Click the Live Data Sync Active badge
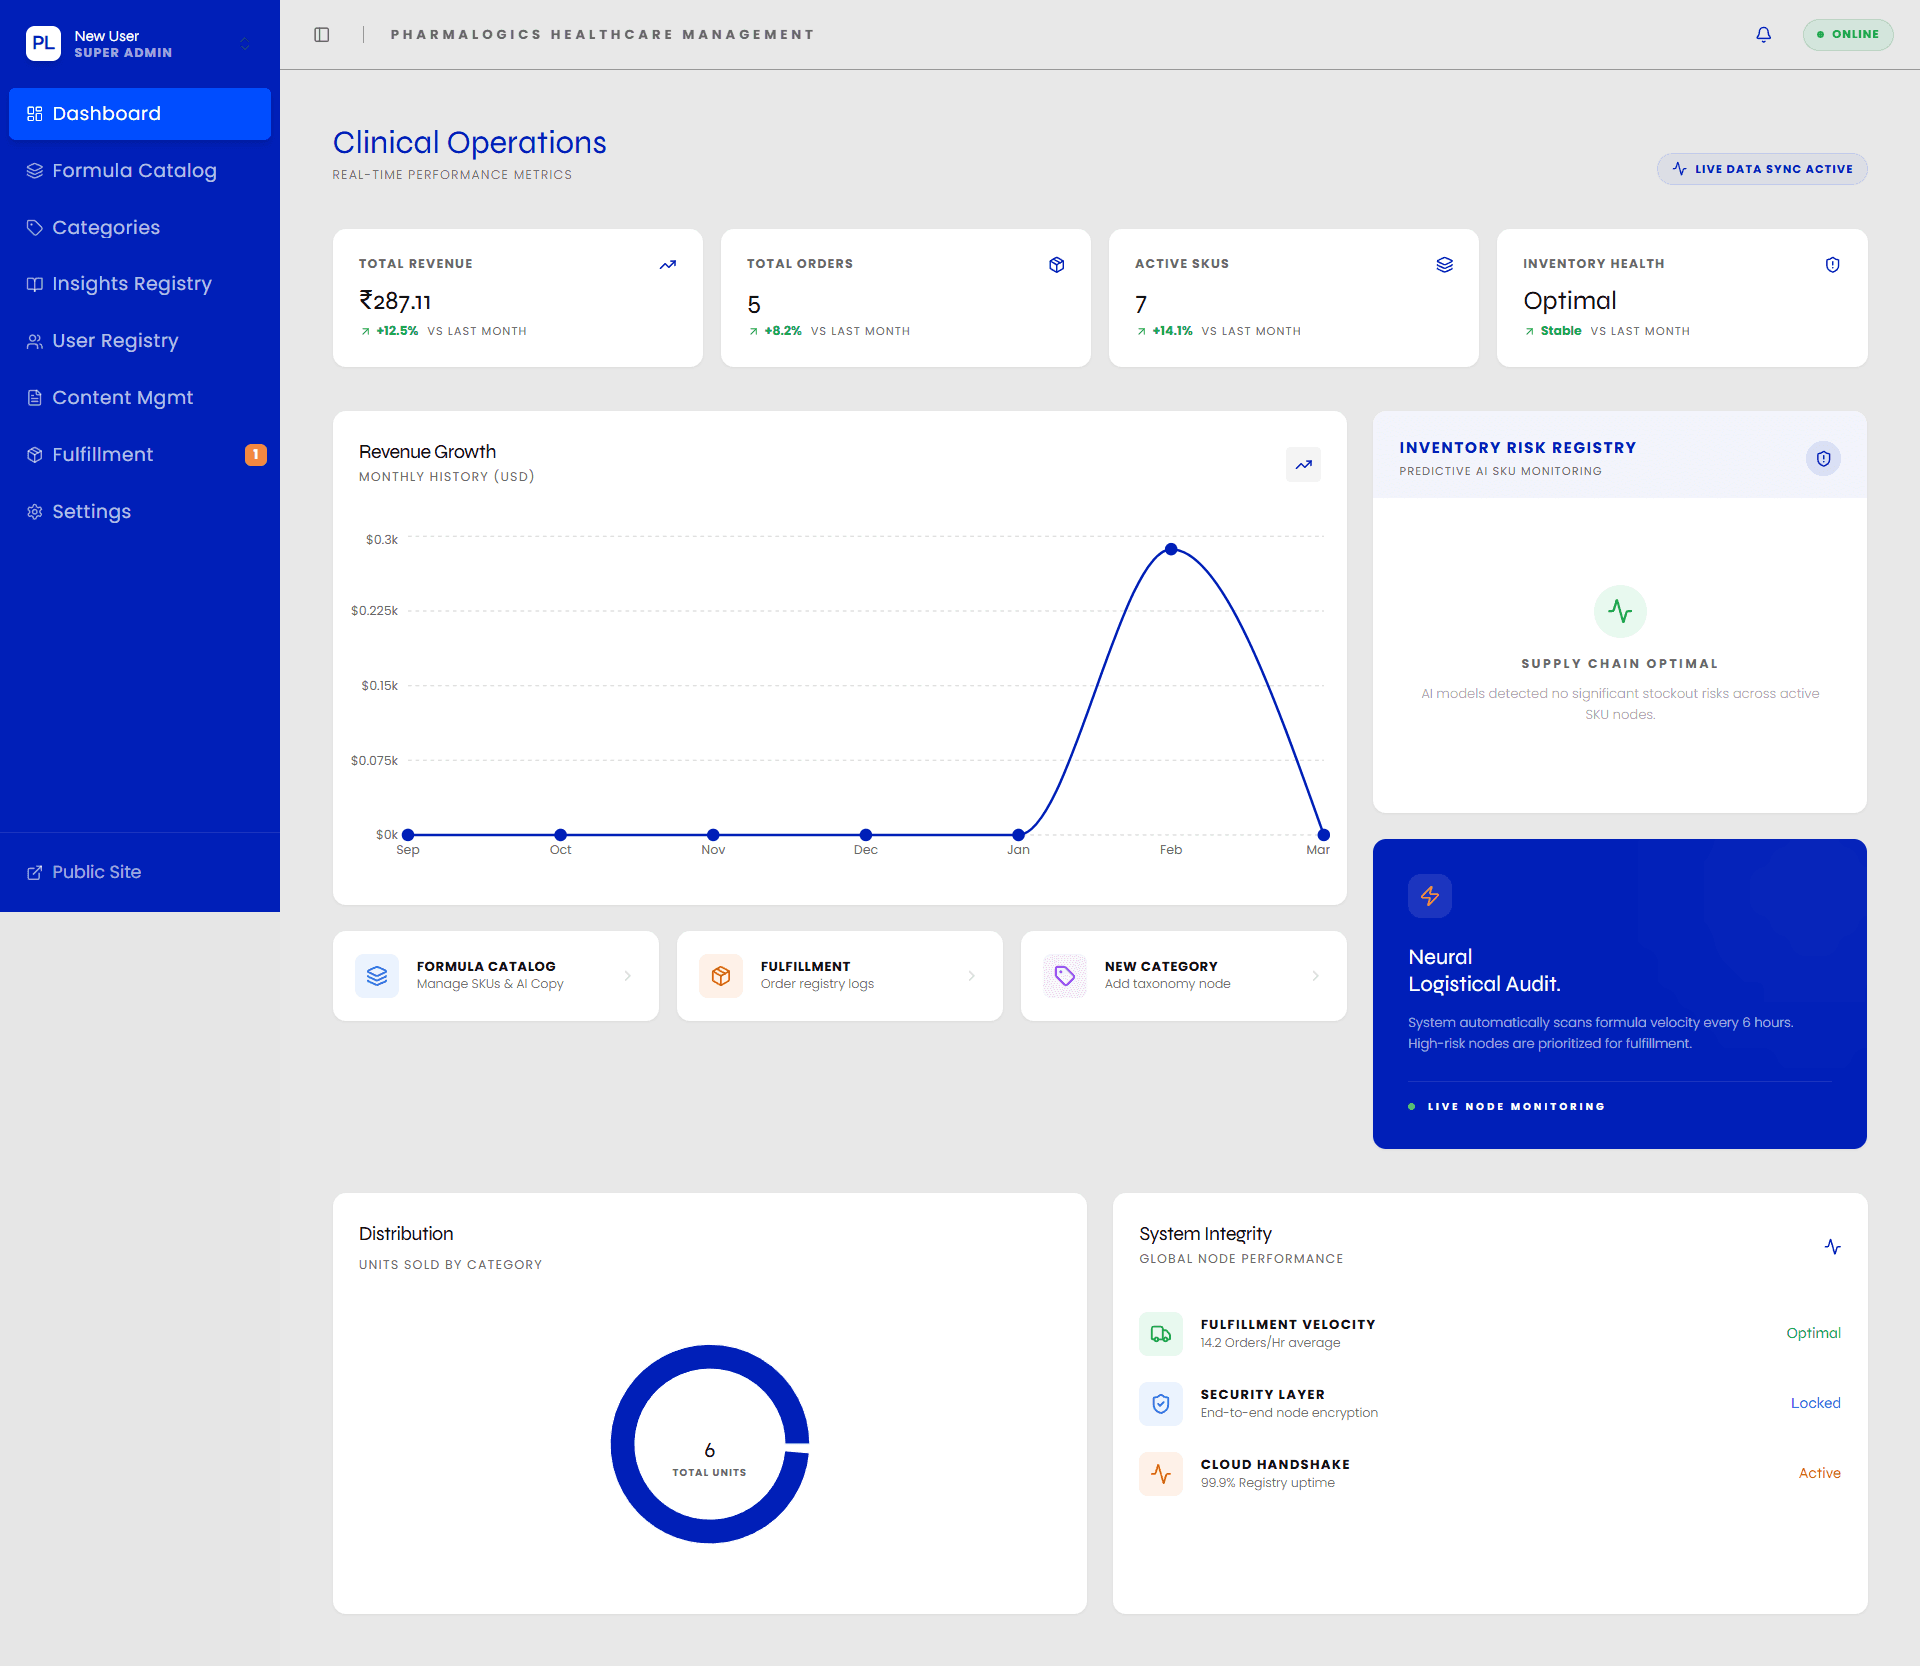1920x1666 pixels. 1762,169
